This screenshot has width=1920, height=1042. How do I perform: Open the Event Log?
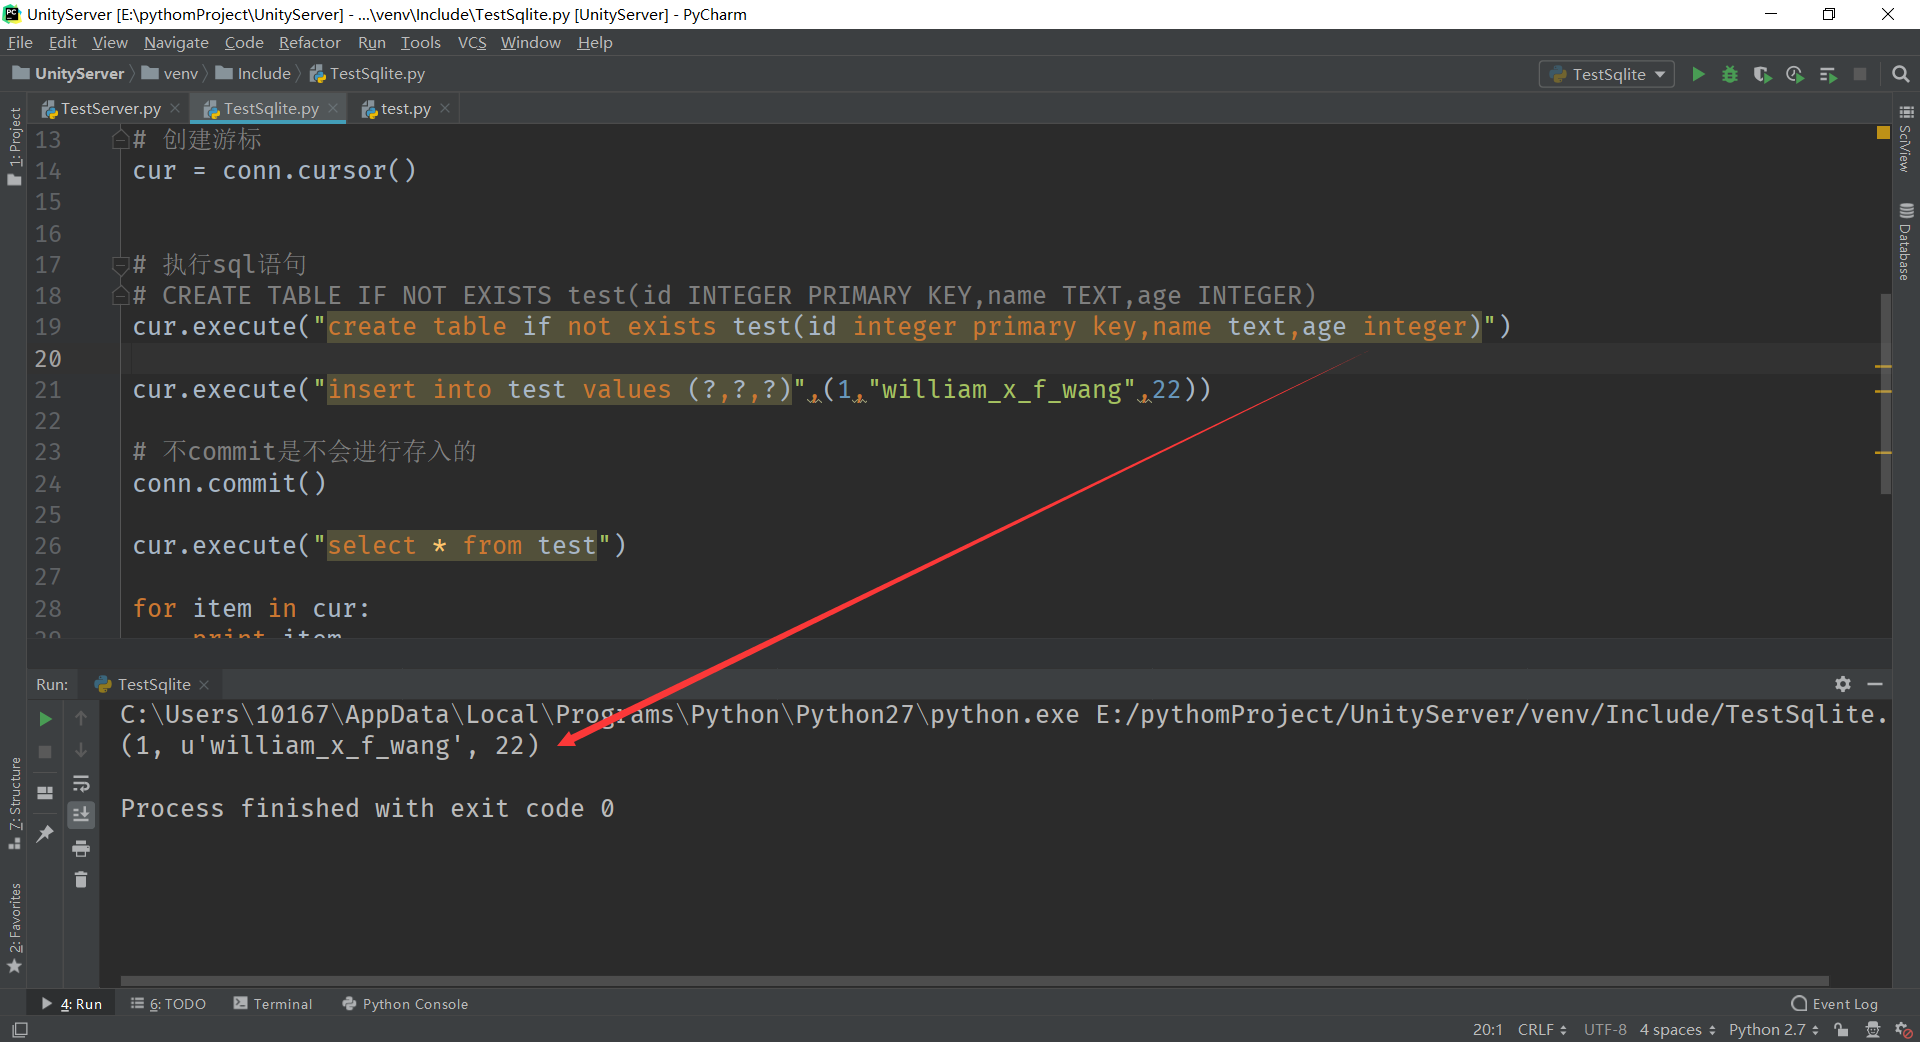[x=1840, y=1003]
